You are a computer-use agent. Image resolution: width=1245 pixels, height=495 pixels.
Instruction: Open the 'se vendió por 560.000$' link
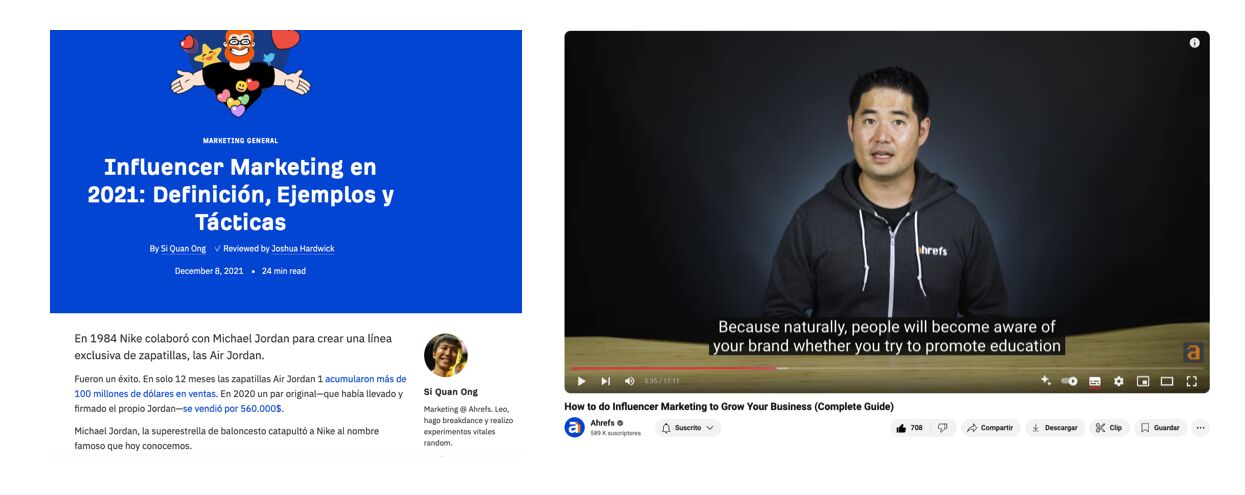(233, 408)
